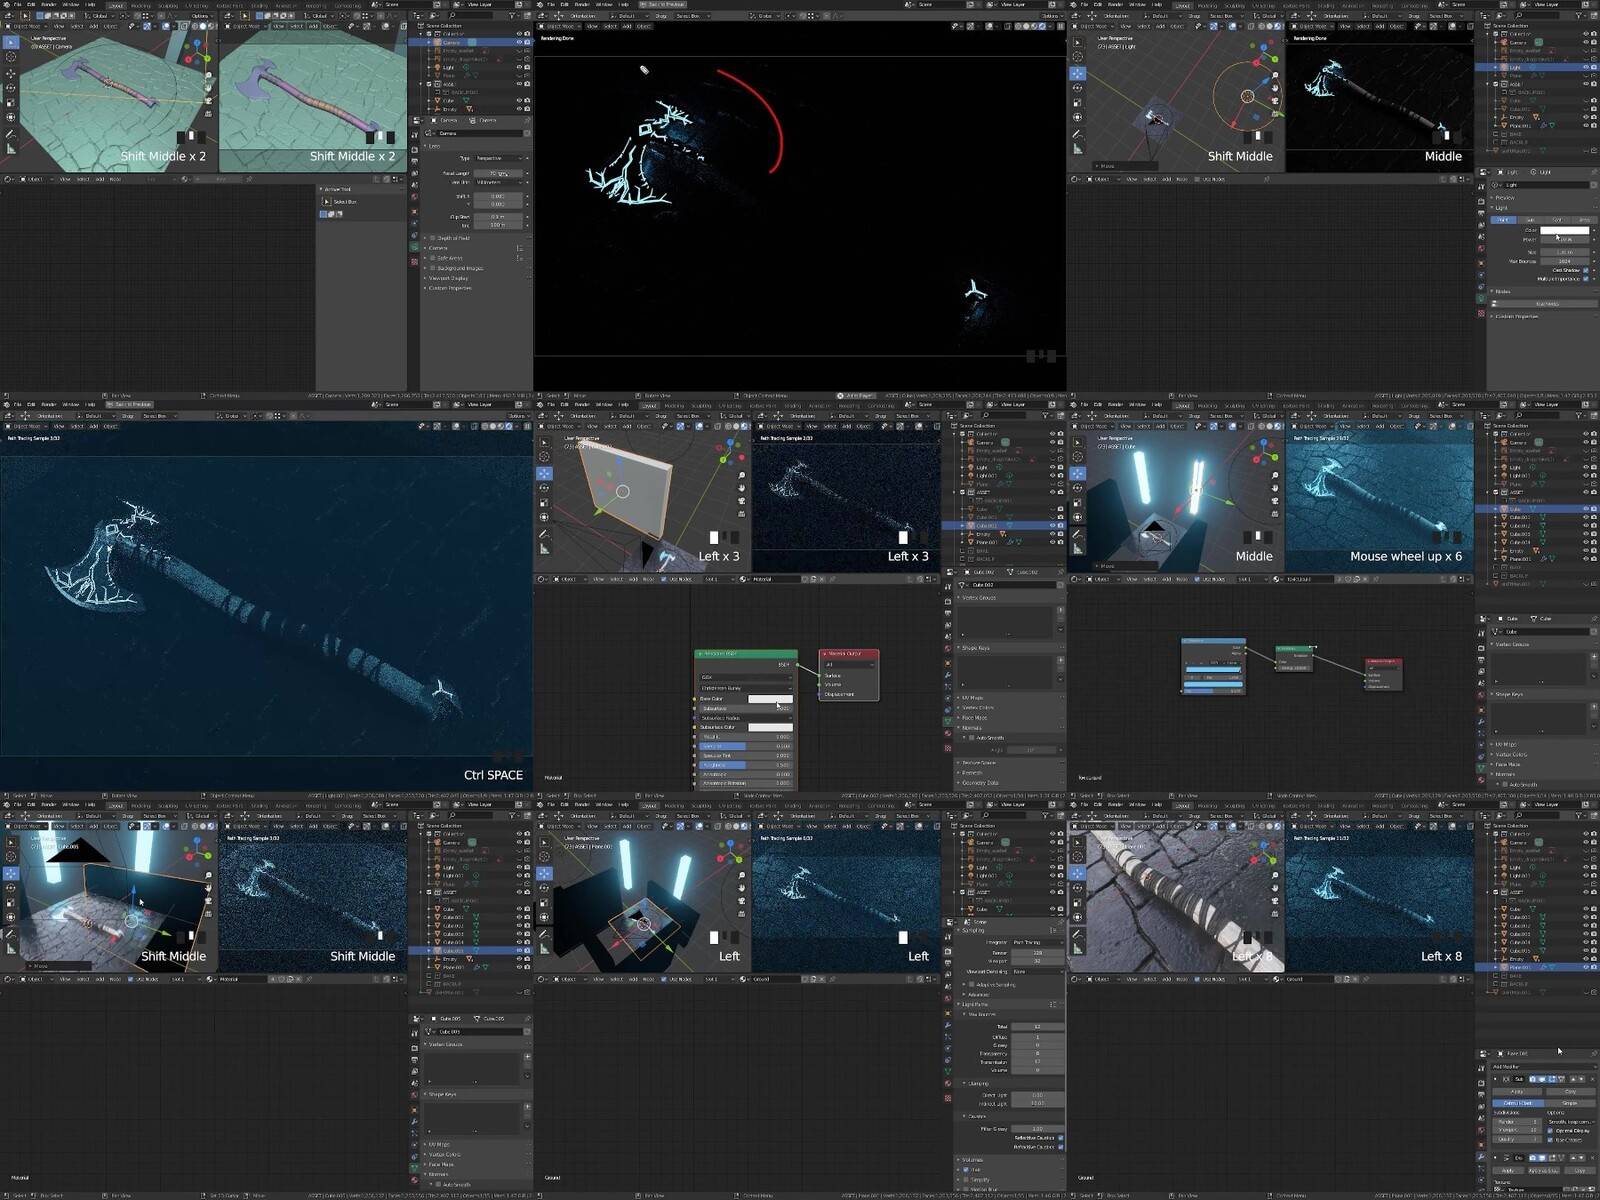Select the Cursor tool in the center 'Left x 3' window
1600x1200 pixels.
click(x=544, y=457)
